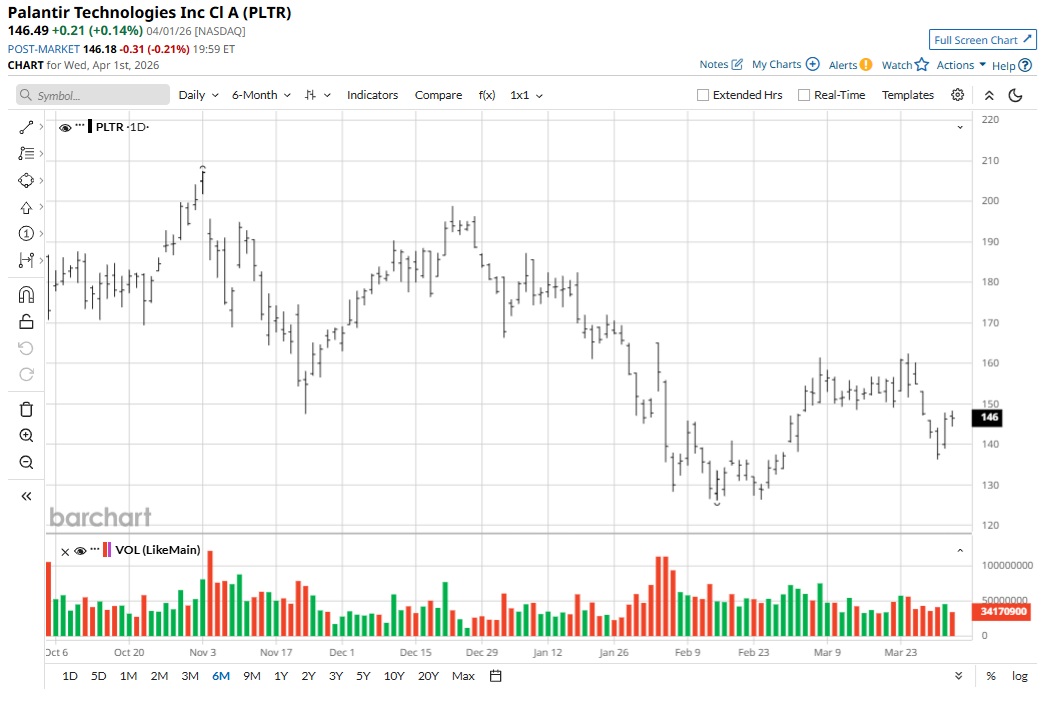This screenshot has height=702, width=1063.
Task: Activate the magnet snap tool
Action: (26, 294)
